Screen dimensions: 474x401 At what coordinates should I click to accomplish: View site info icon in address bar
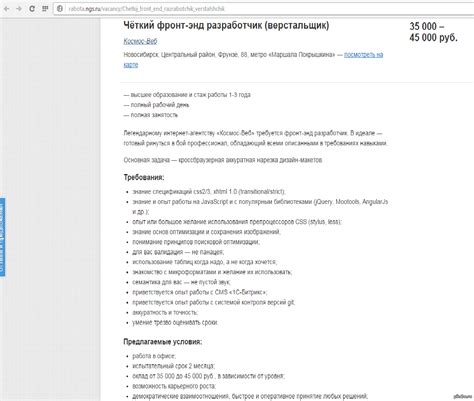(x=60, y=9)
